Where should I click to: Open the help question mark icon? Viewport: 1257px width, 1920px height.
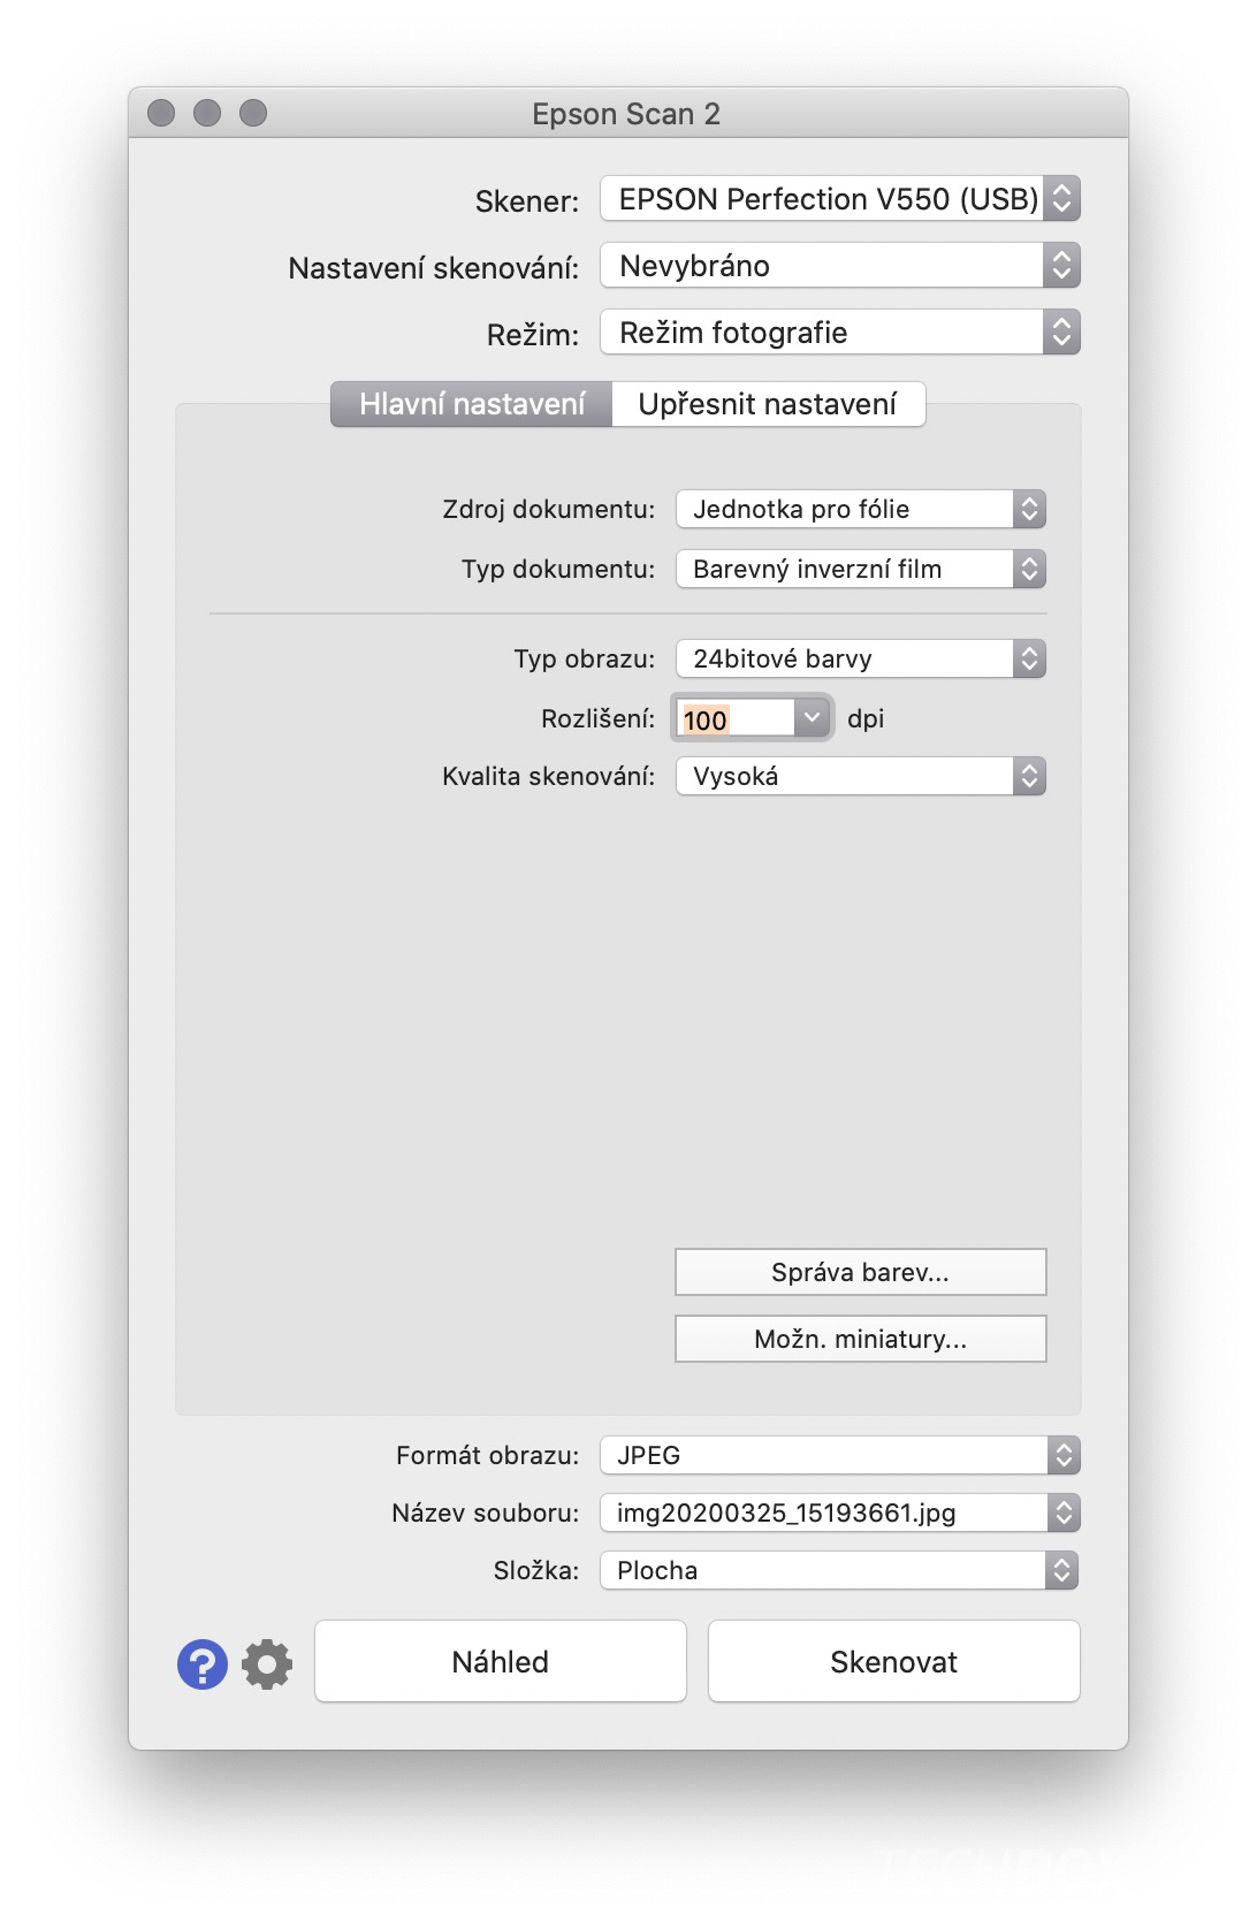click(202, 1664)
